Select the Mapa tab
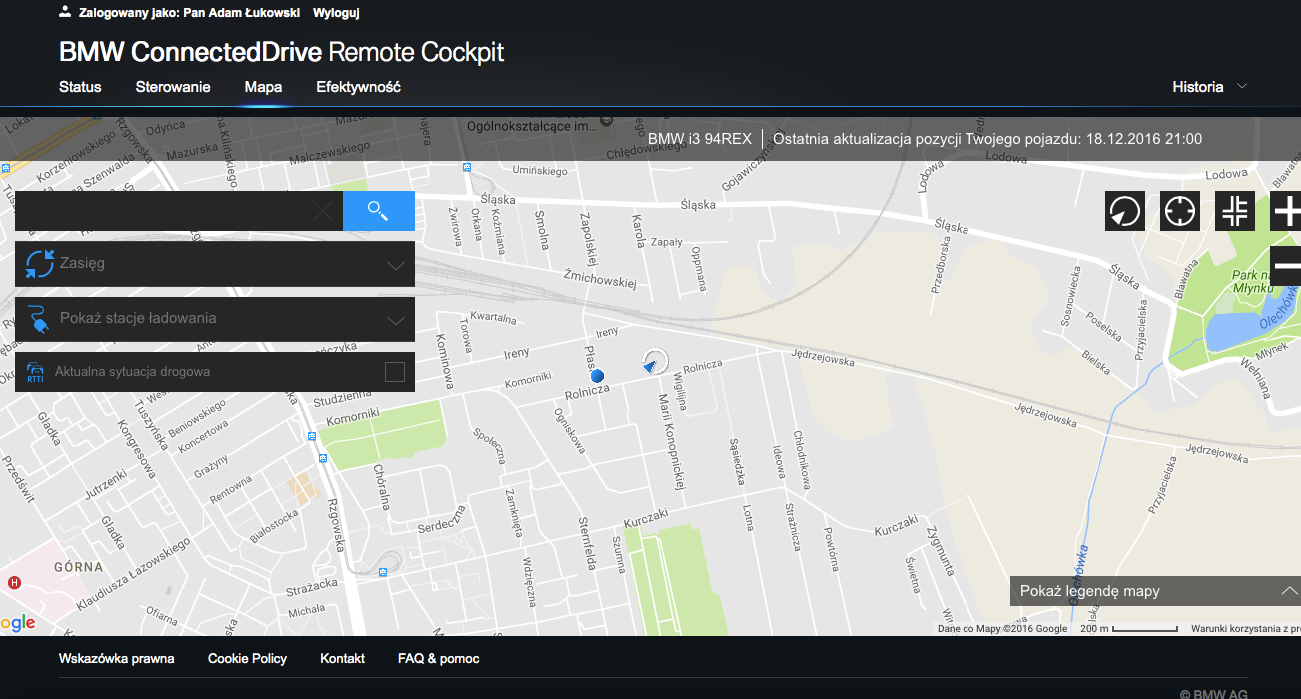 point(263,87)
